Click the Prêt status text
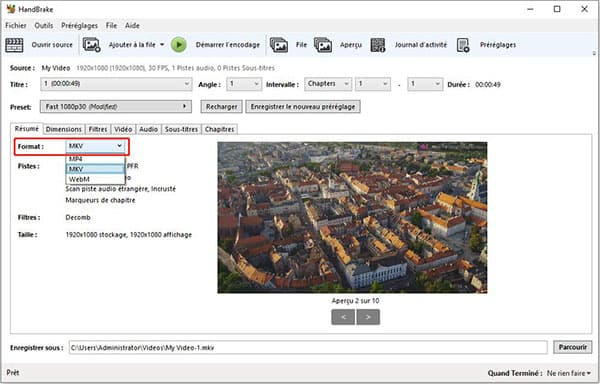This screenshot has width=600, height=384. (13, 373)
